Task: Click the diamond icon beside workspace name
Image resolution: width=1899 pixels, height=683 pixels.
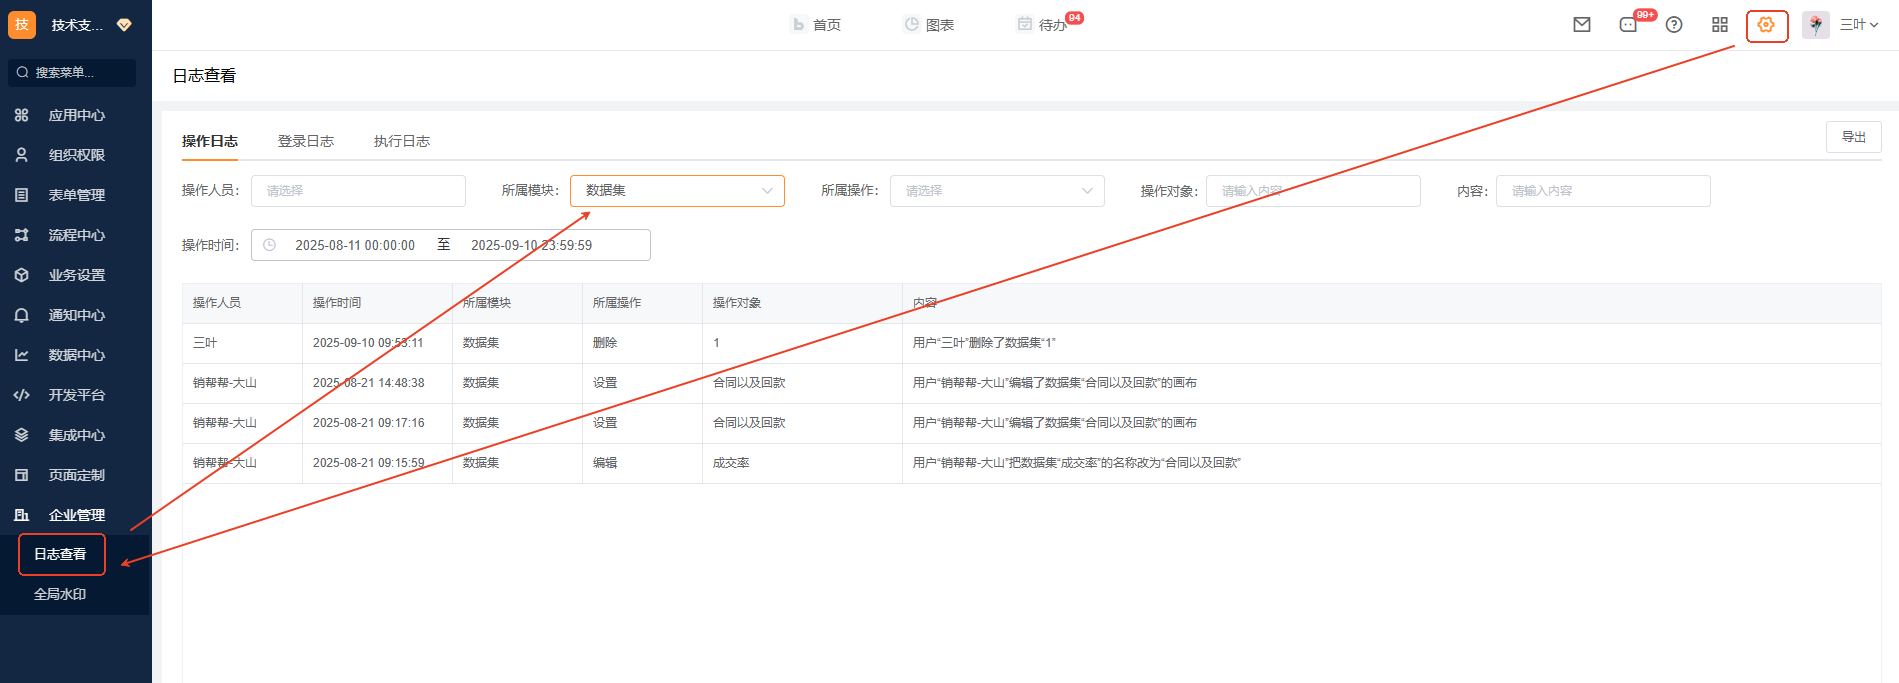Action: coord(124,25)
